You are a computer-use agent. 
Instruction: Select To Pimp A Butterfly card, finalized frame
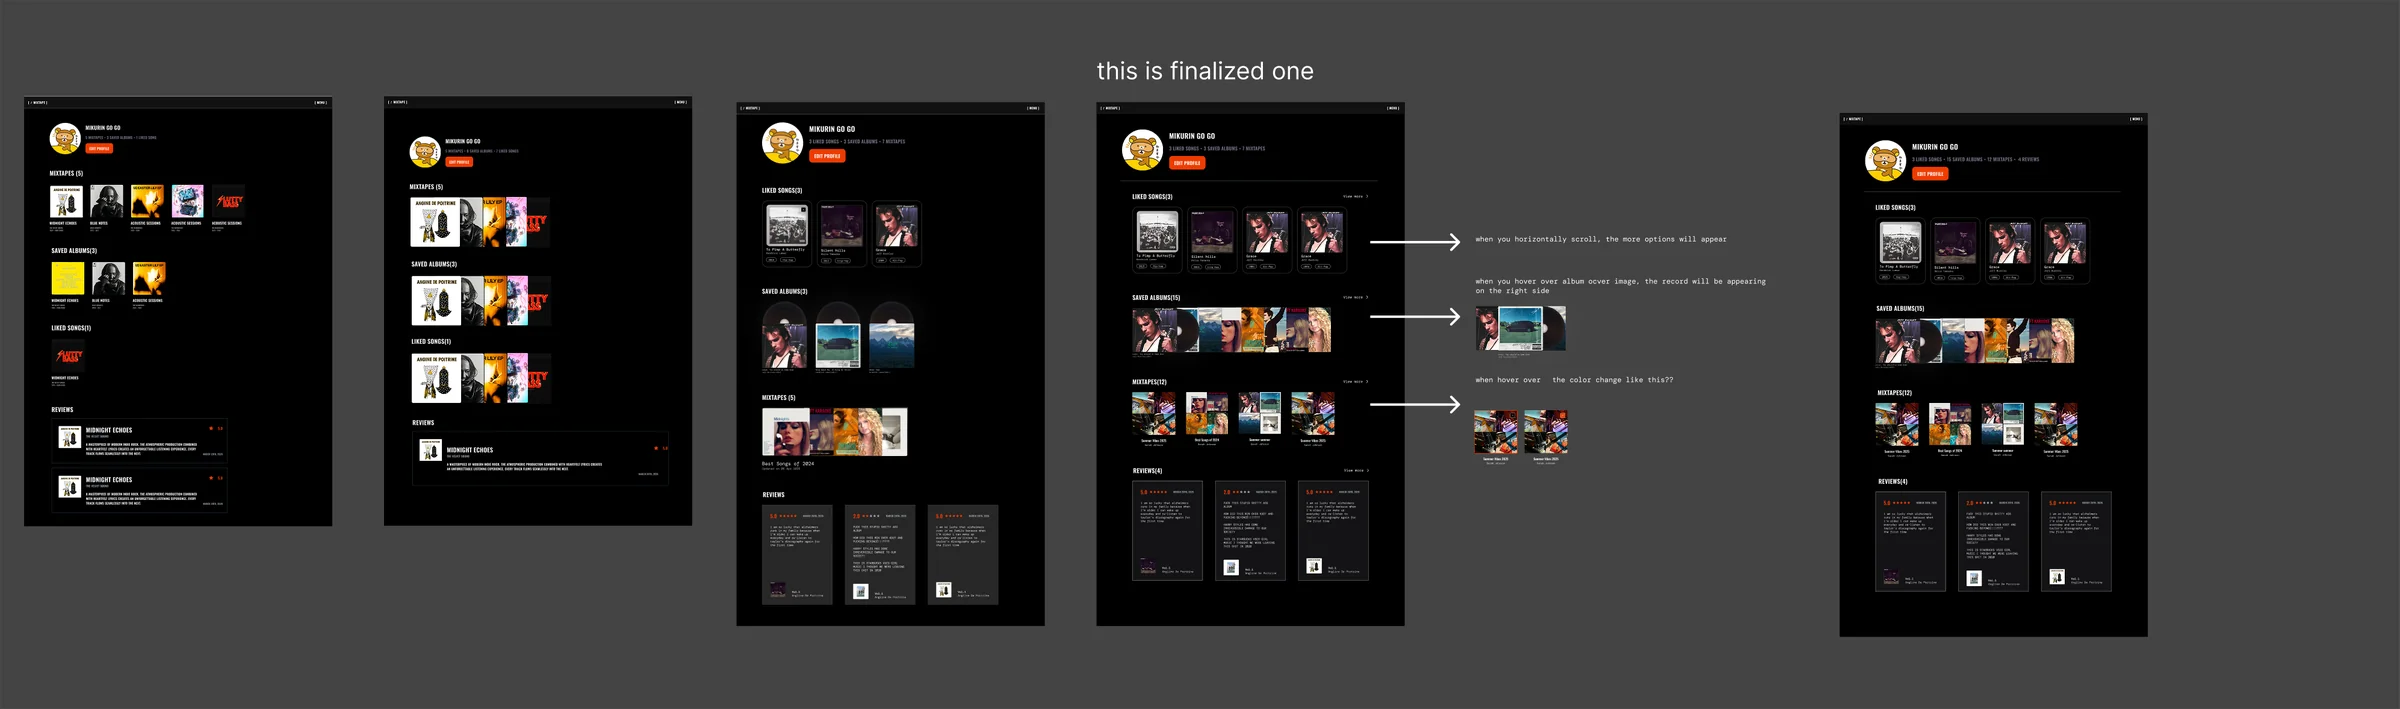coord(1157,240)
